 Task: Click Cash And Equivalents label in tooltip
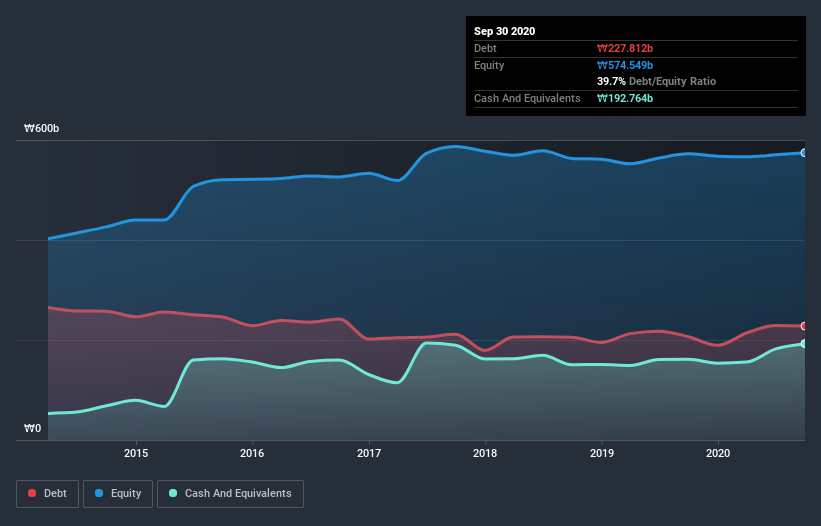coord(527,98)
